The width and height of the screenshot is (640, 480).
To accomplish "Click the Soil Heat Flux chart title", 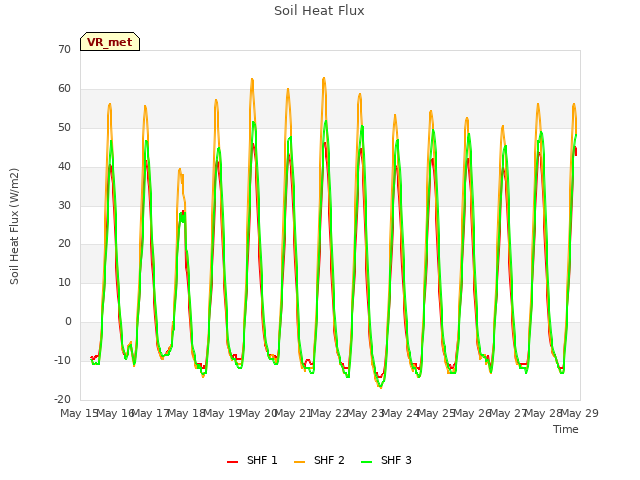I will (x=319, y=11).
